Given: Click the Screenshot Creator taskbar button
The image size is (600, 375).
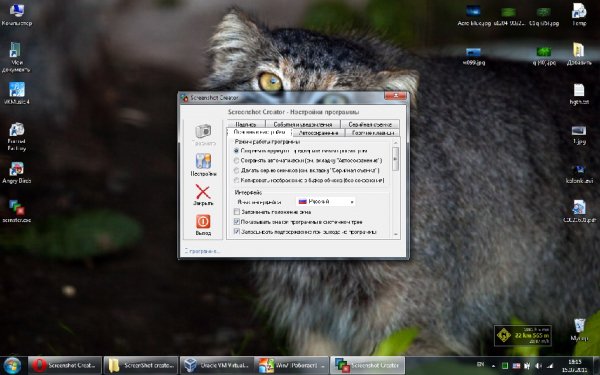Looking at the screenshot, I should point(368,365).
